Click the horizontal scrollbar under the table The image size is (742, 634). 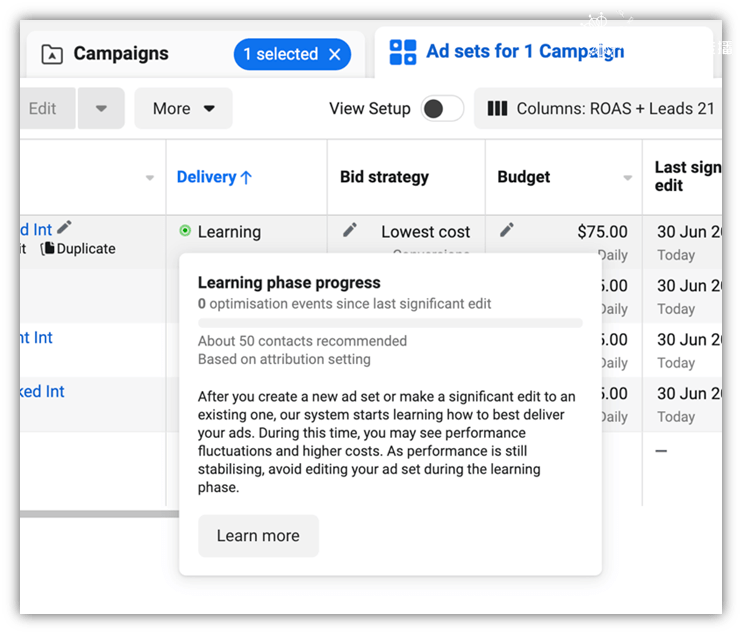[99, 514]
